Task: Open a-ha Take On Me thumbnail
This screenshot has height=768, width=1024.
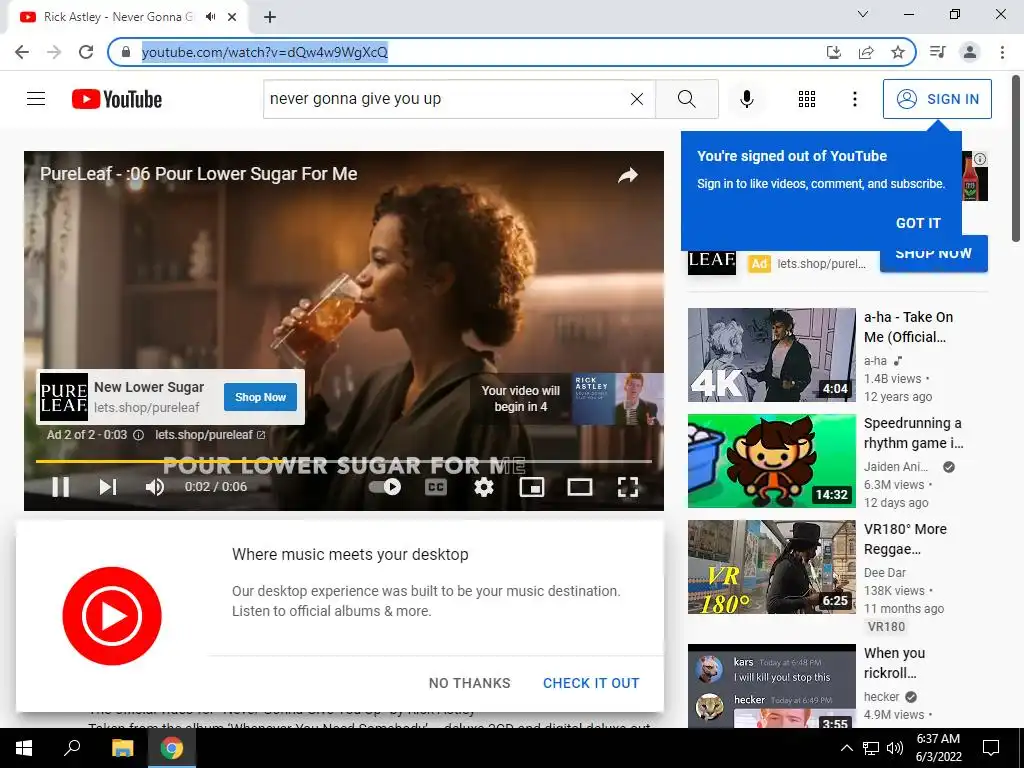Action: (771, 355)
